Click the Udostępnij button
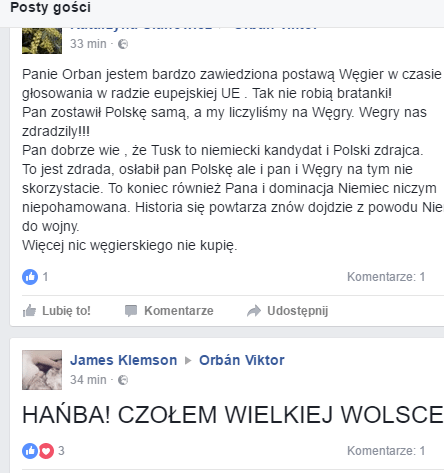Viewport: 444px width, 473px height. (288, 311)
